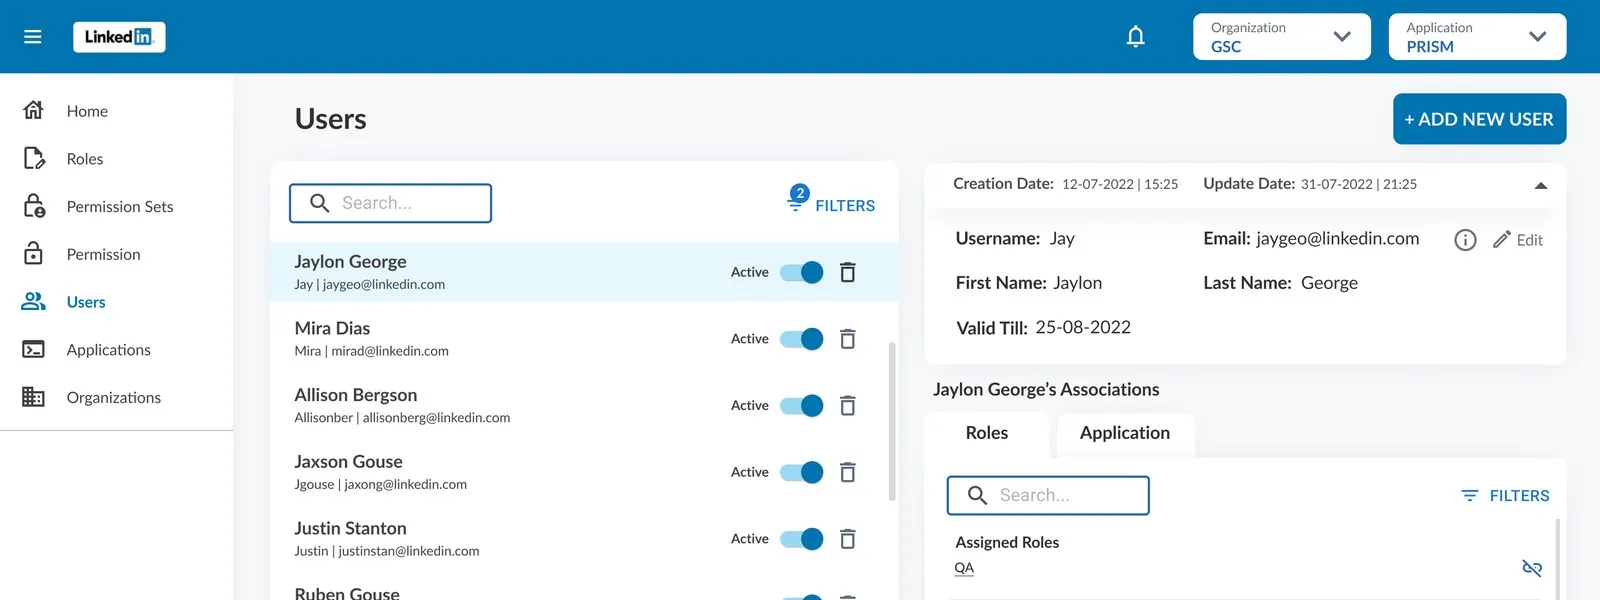The height and width of the screenshot is (600, 1600).
Task: Click the magnifier in users search
Action: coord(320,203)
